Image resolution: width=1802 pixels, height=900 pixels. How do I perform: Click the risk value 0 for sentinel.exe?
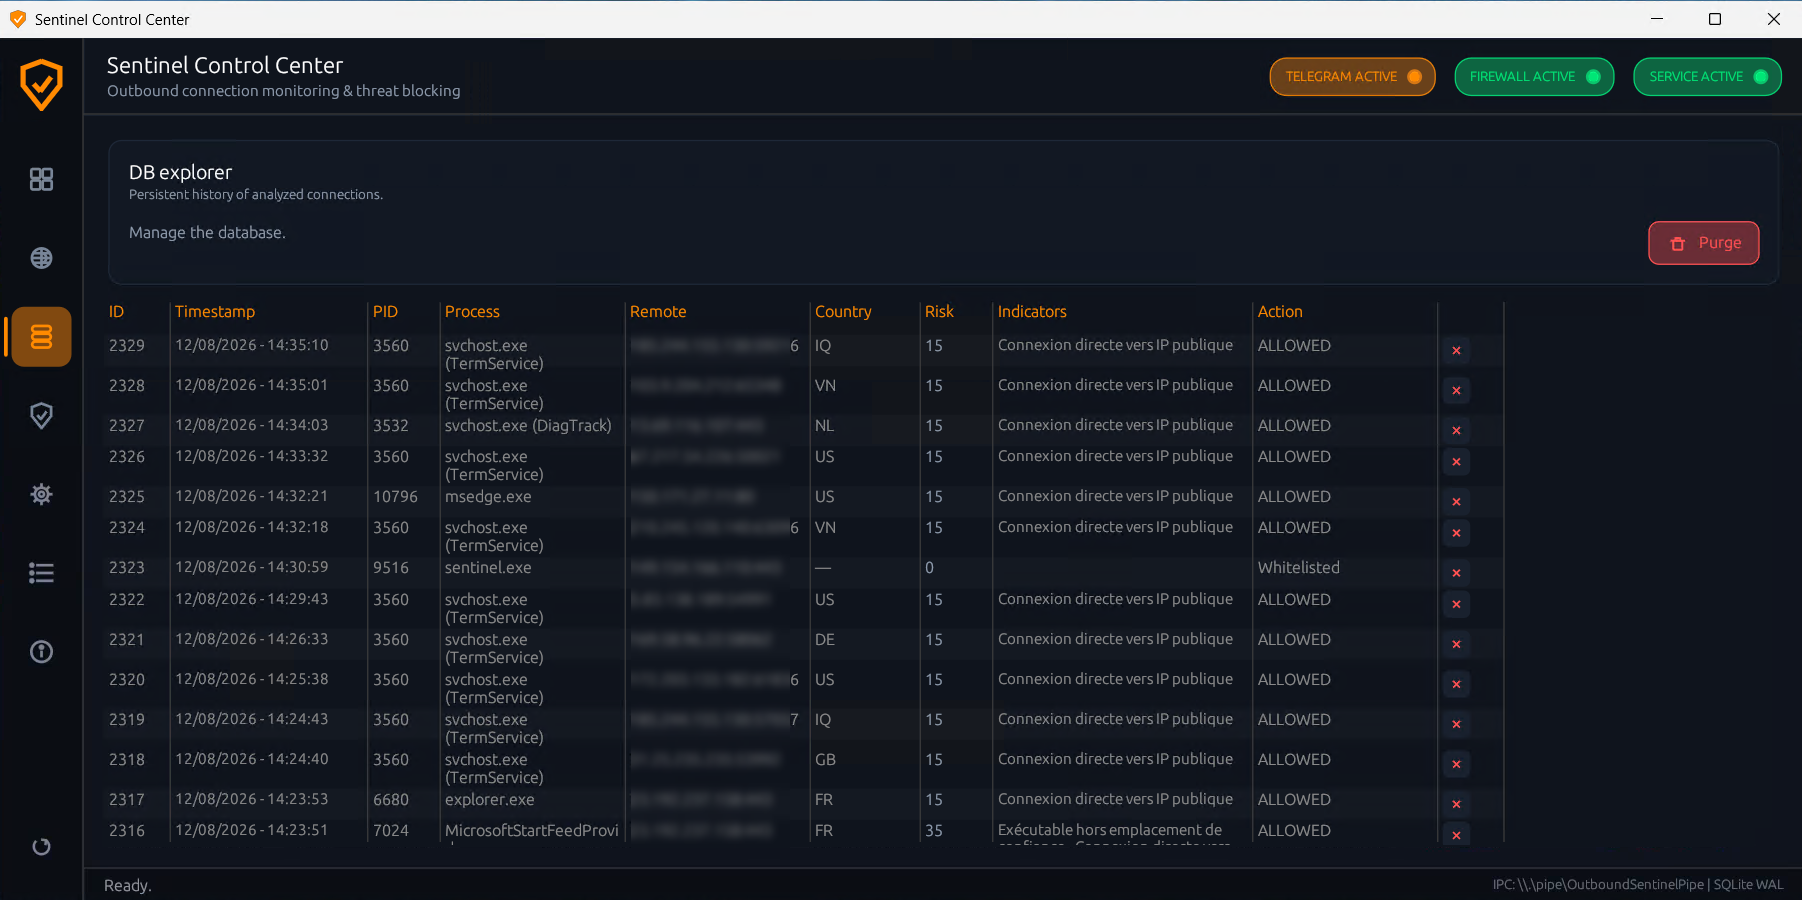pyautogui.click(x=929, y=568)
